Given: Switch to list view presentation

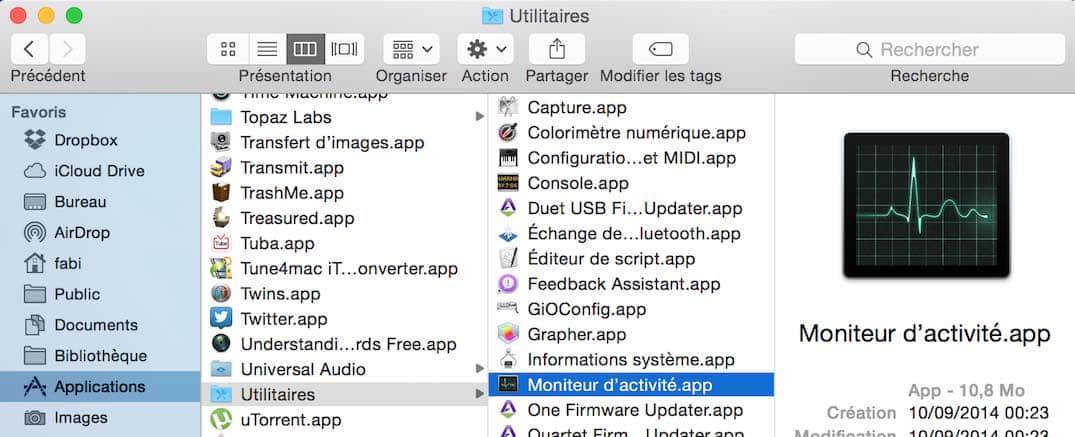Looking at the screenshot, I should coord(267,49).
